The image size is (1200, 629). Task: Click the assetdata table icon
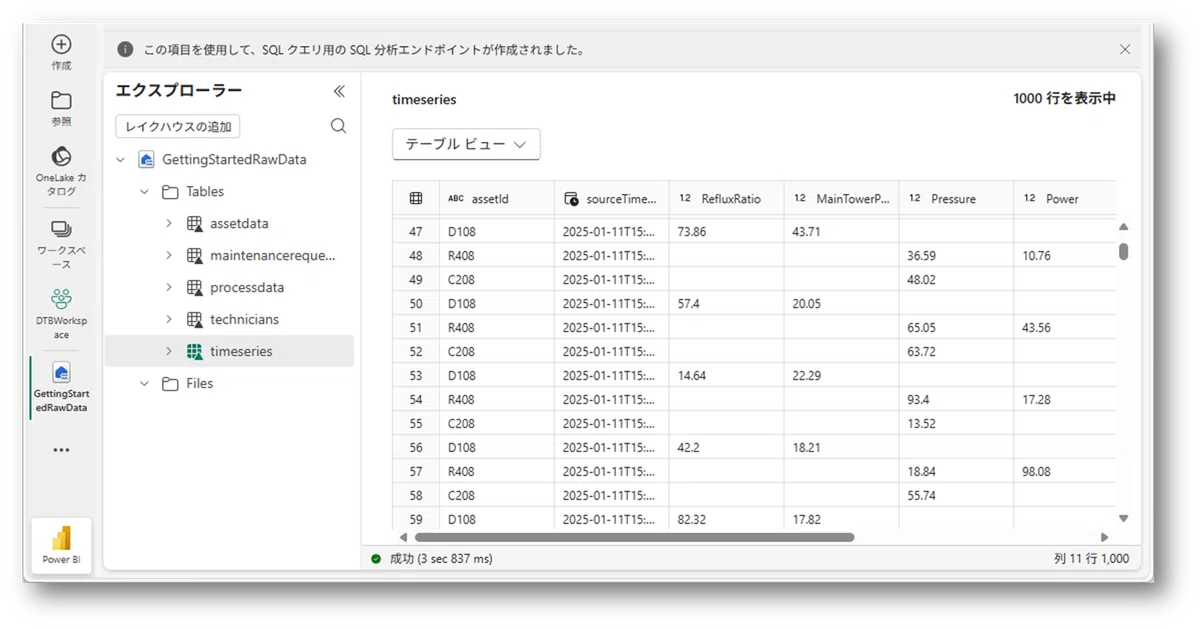pos(195,223)
